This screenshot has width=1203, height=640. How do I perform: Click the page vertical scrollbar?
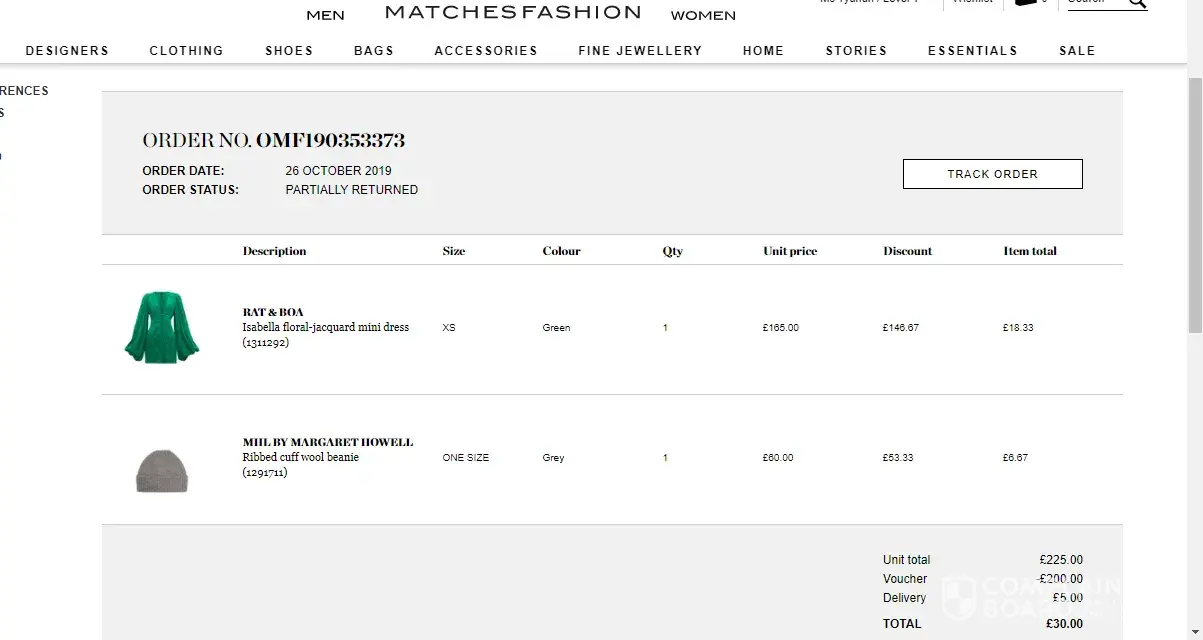tap(1194, 200)
